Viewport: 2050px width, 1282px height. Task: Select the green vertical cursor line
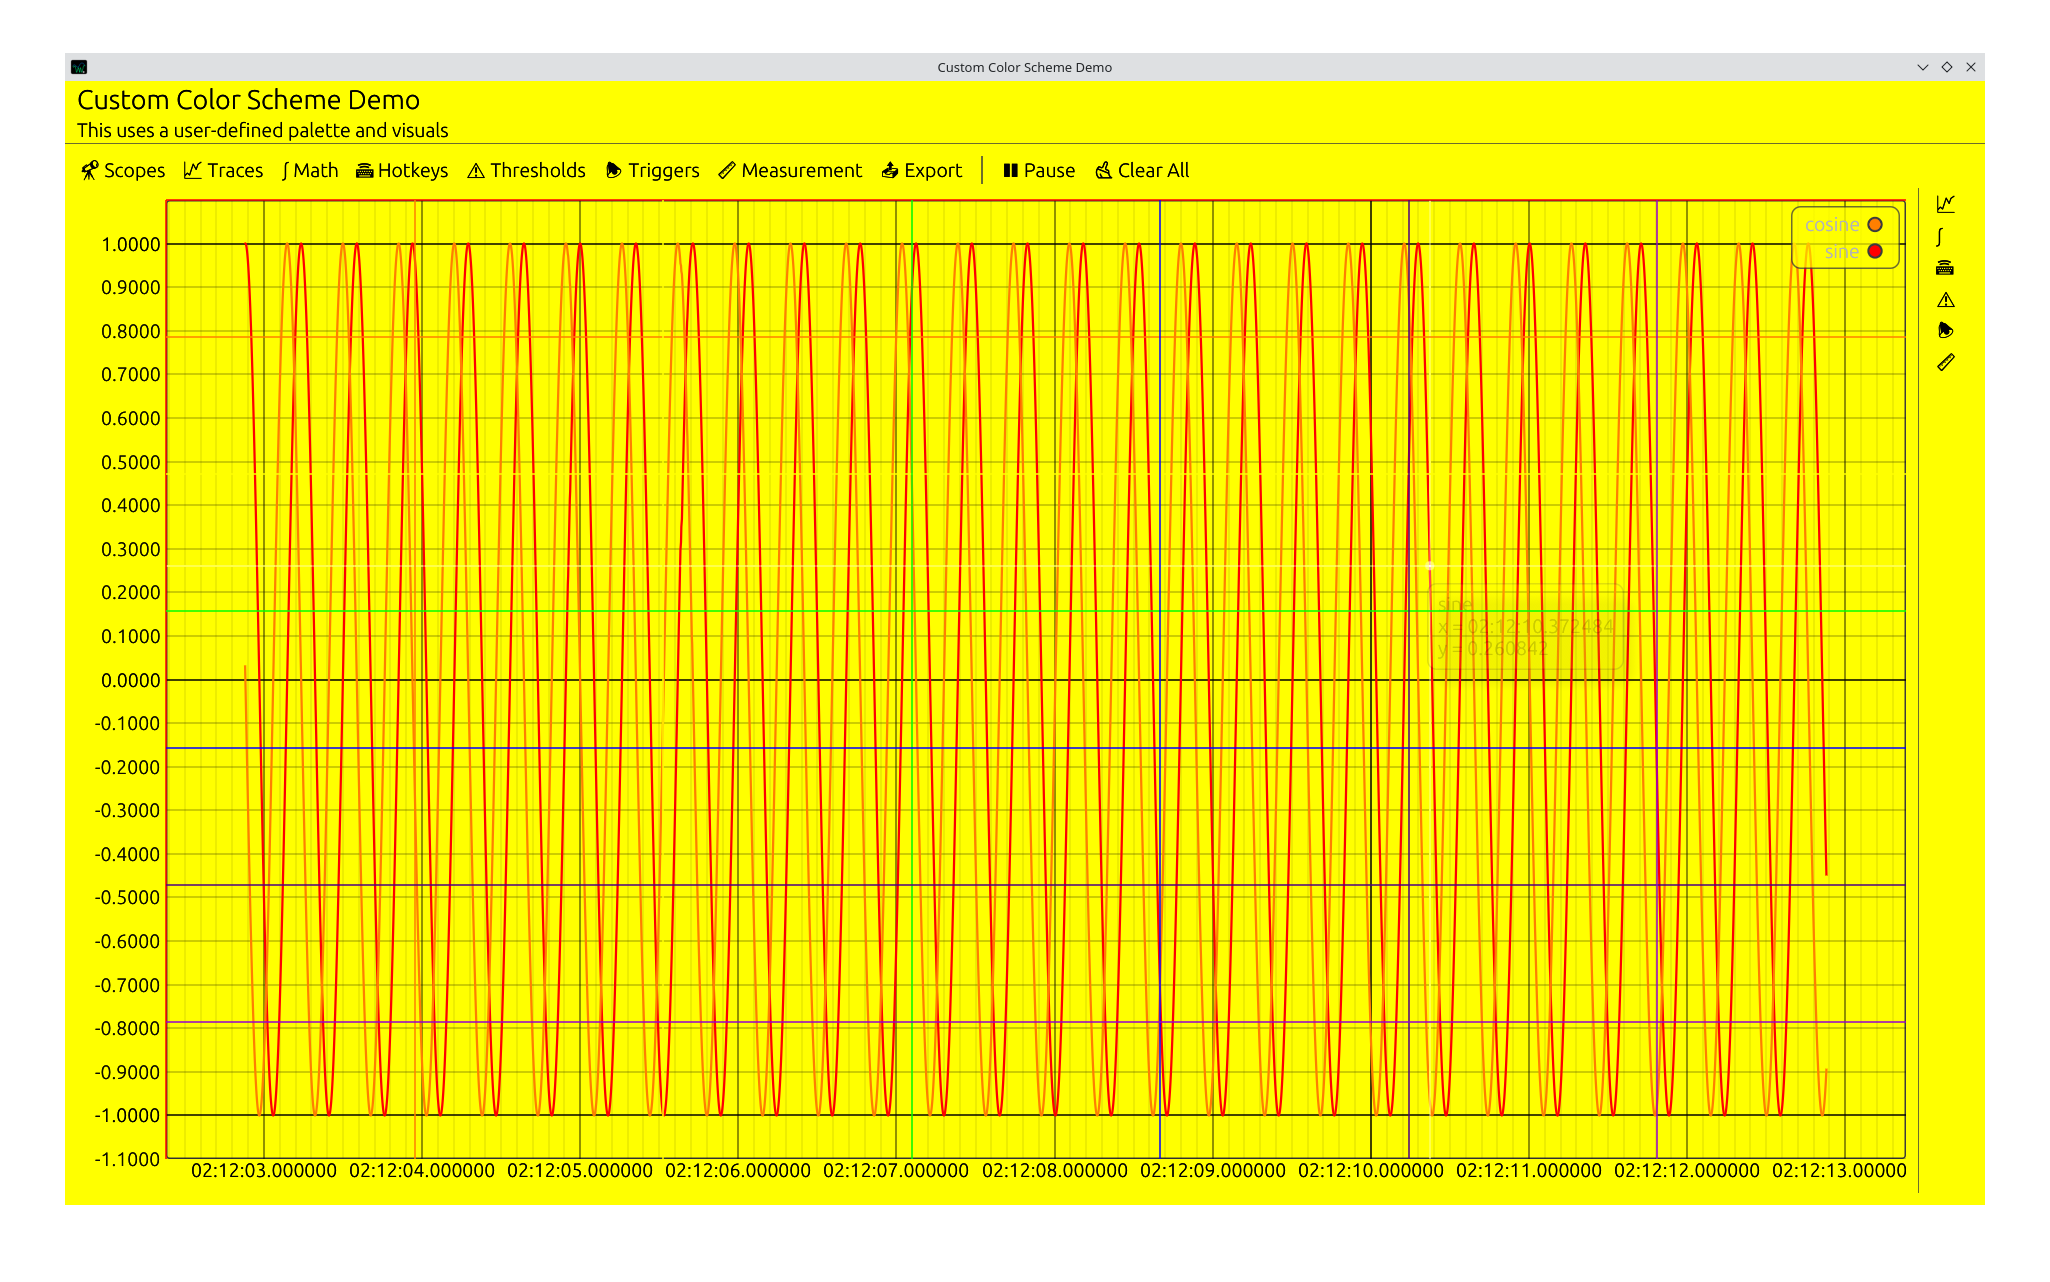[912, 680]
